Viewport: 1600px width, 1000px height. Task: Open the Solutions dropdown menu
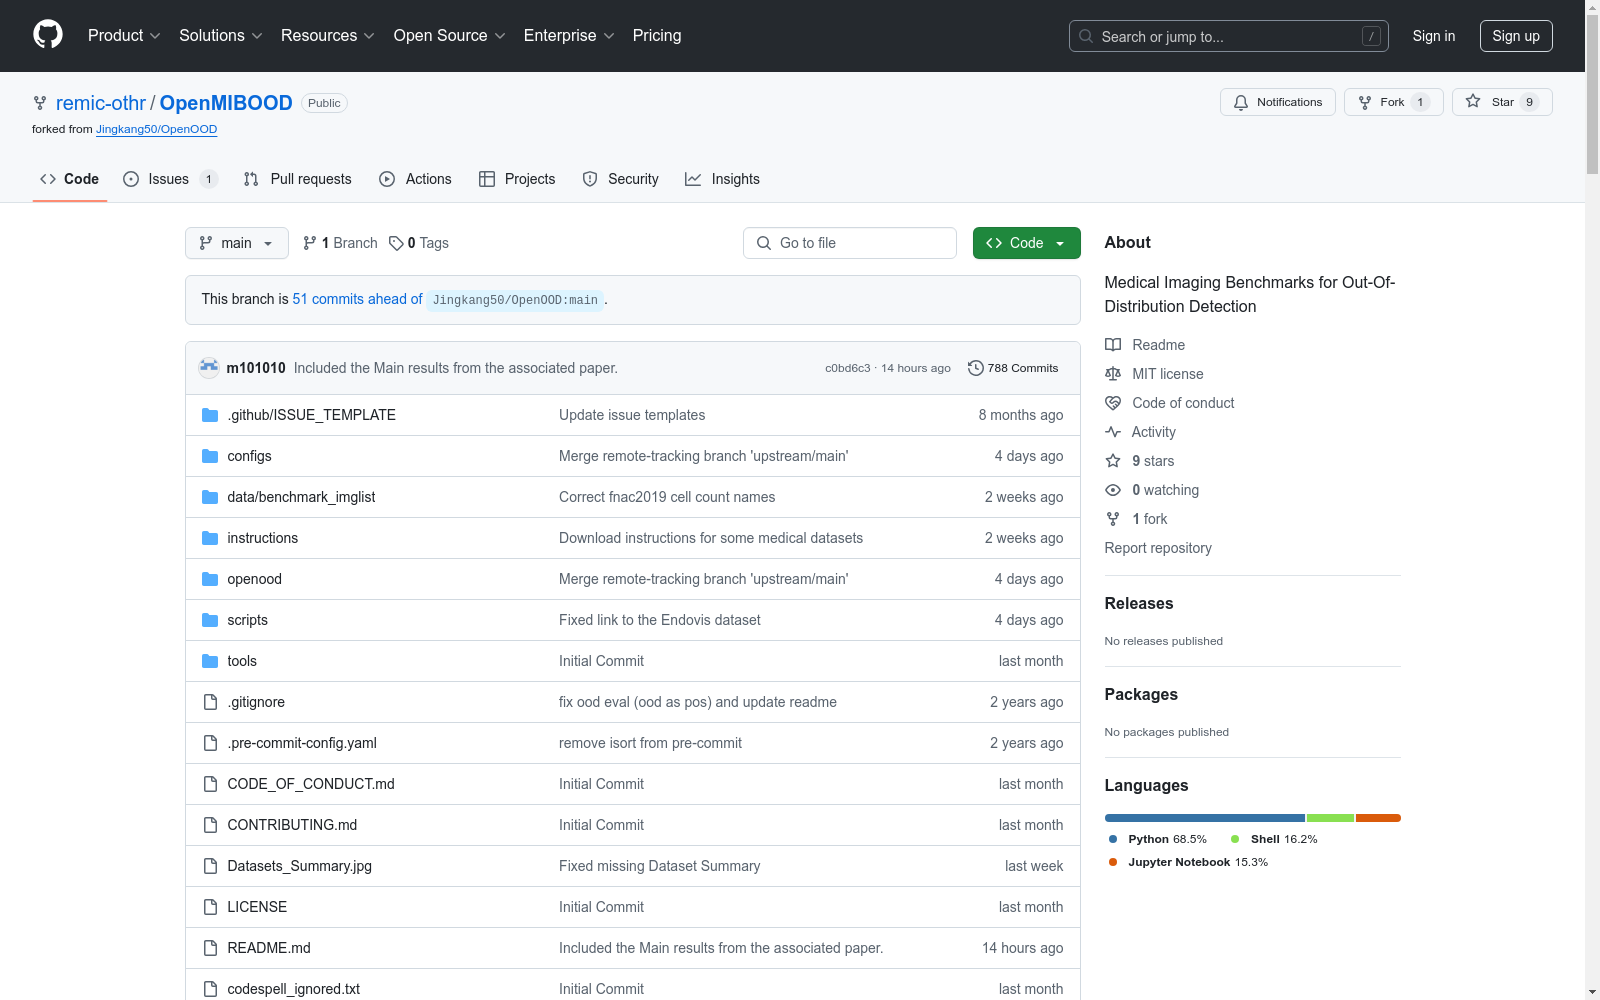tap(221, 35)
